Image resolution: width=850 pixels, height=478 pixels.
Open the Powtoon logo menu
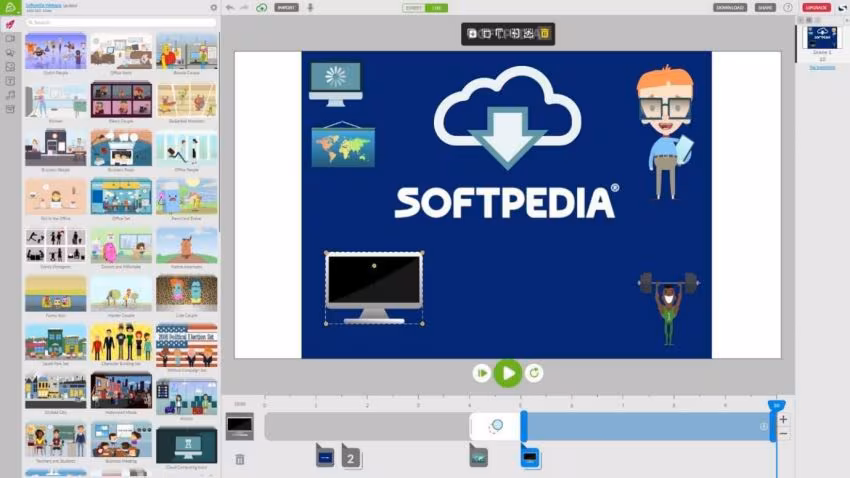point(10,8)
